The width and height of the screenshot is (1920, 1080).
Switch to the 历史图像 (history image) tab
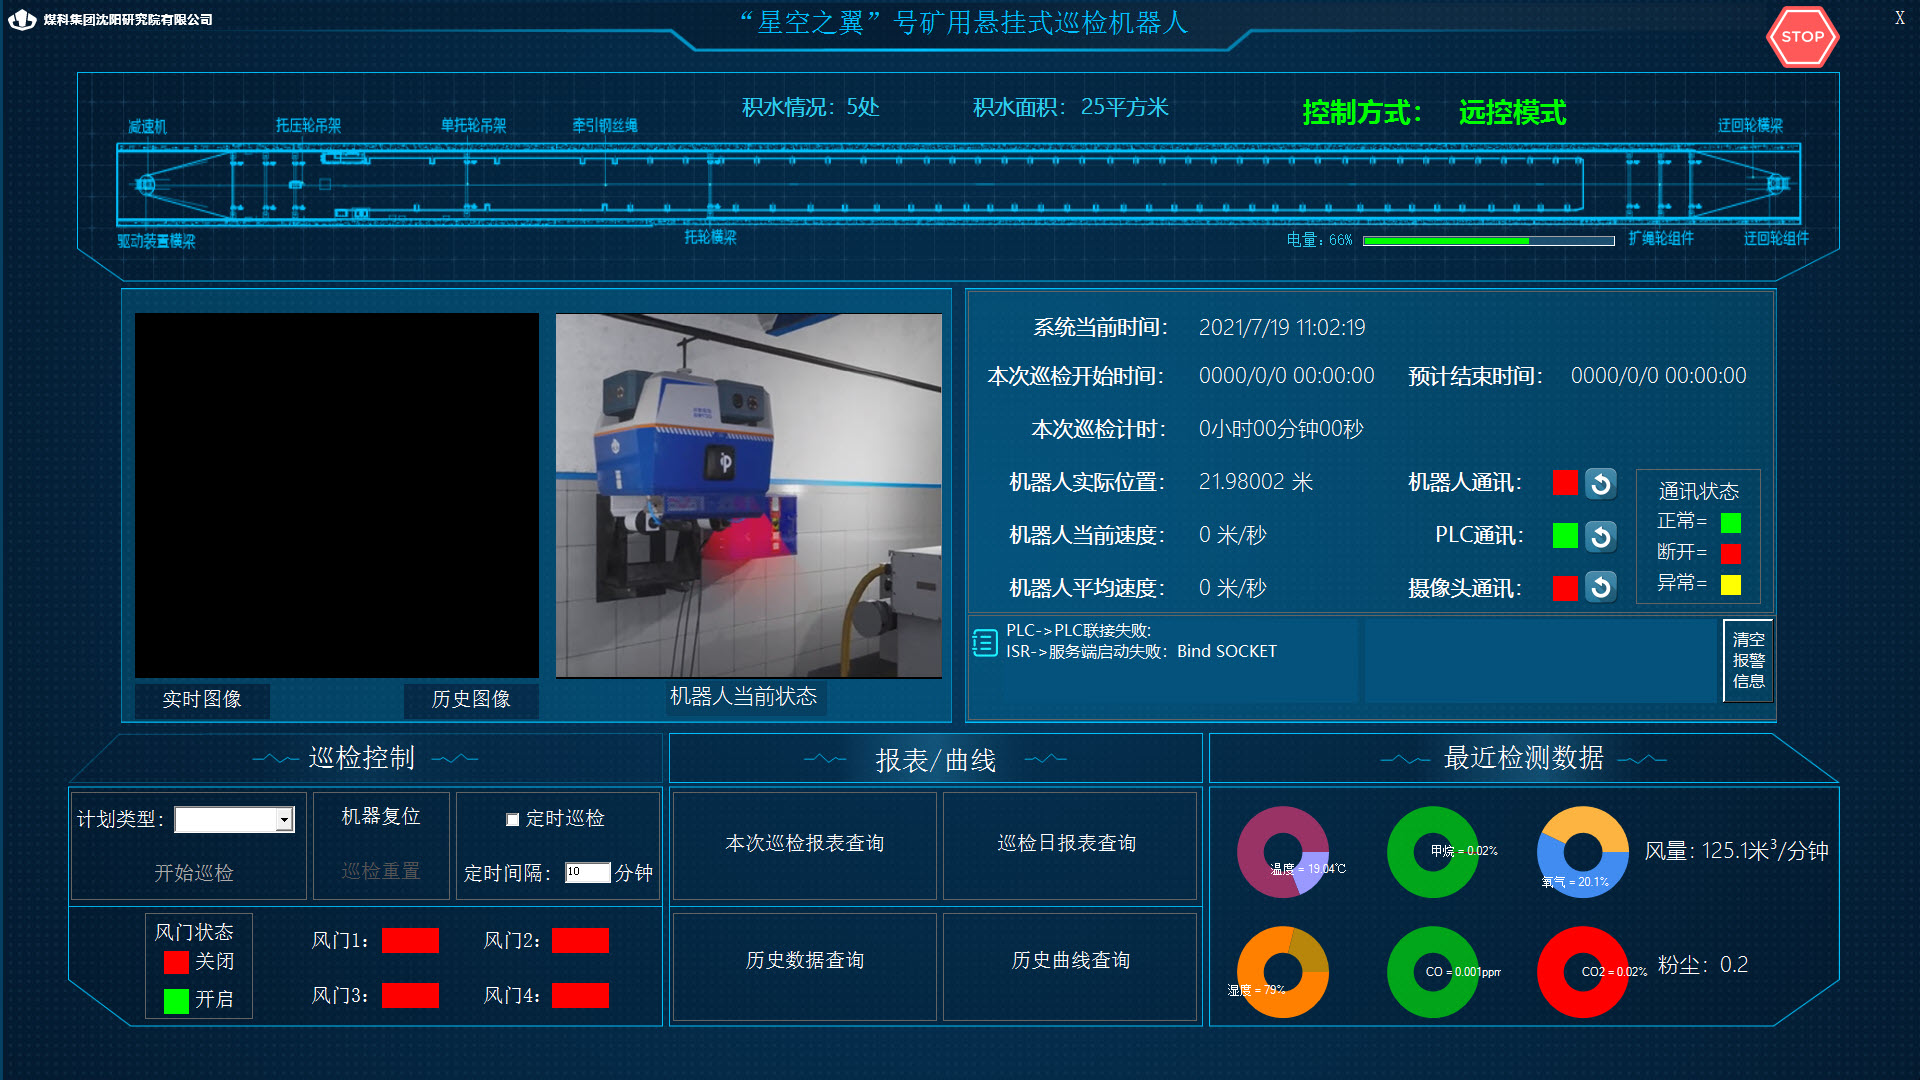[471, 699]
